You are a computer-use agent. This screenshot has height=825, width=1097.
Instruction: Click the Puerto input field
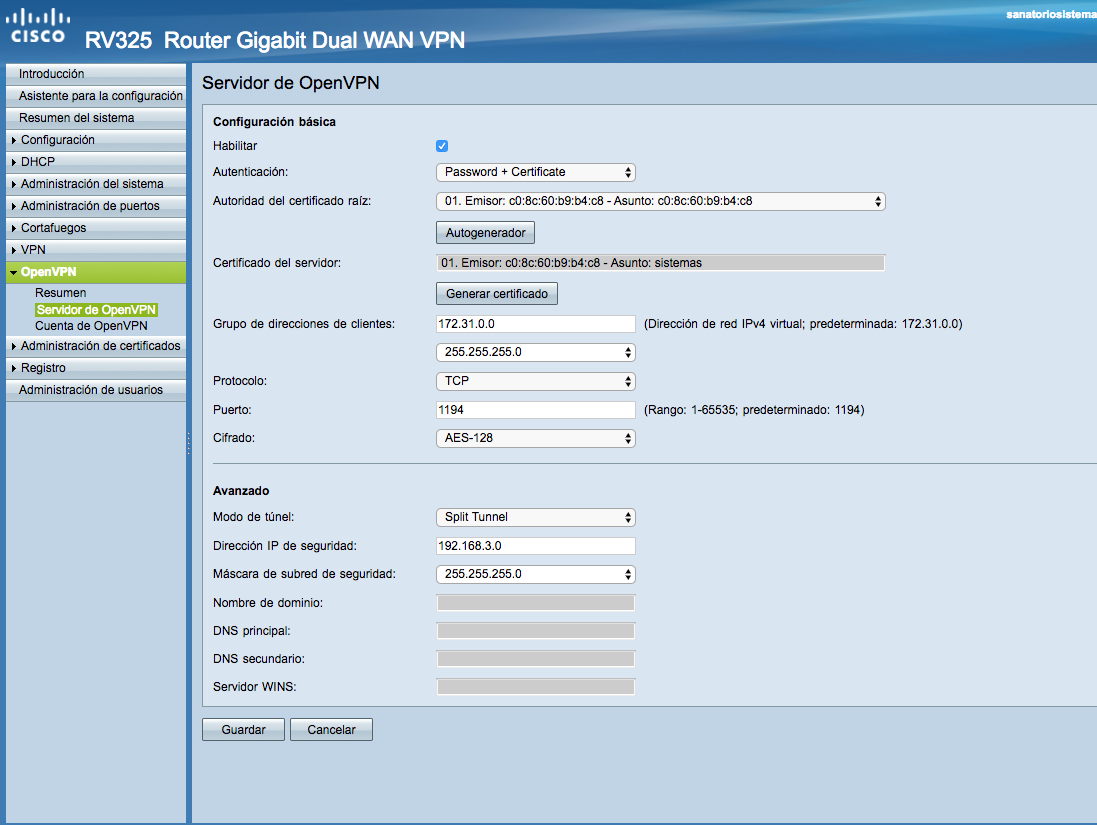tap(535, 410)
